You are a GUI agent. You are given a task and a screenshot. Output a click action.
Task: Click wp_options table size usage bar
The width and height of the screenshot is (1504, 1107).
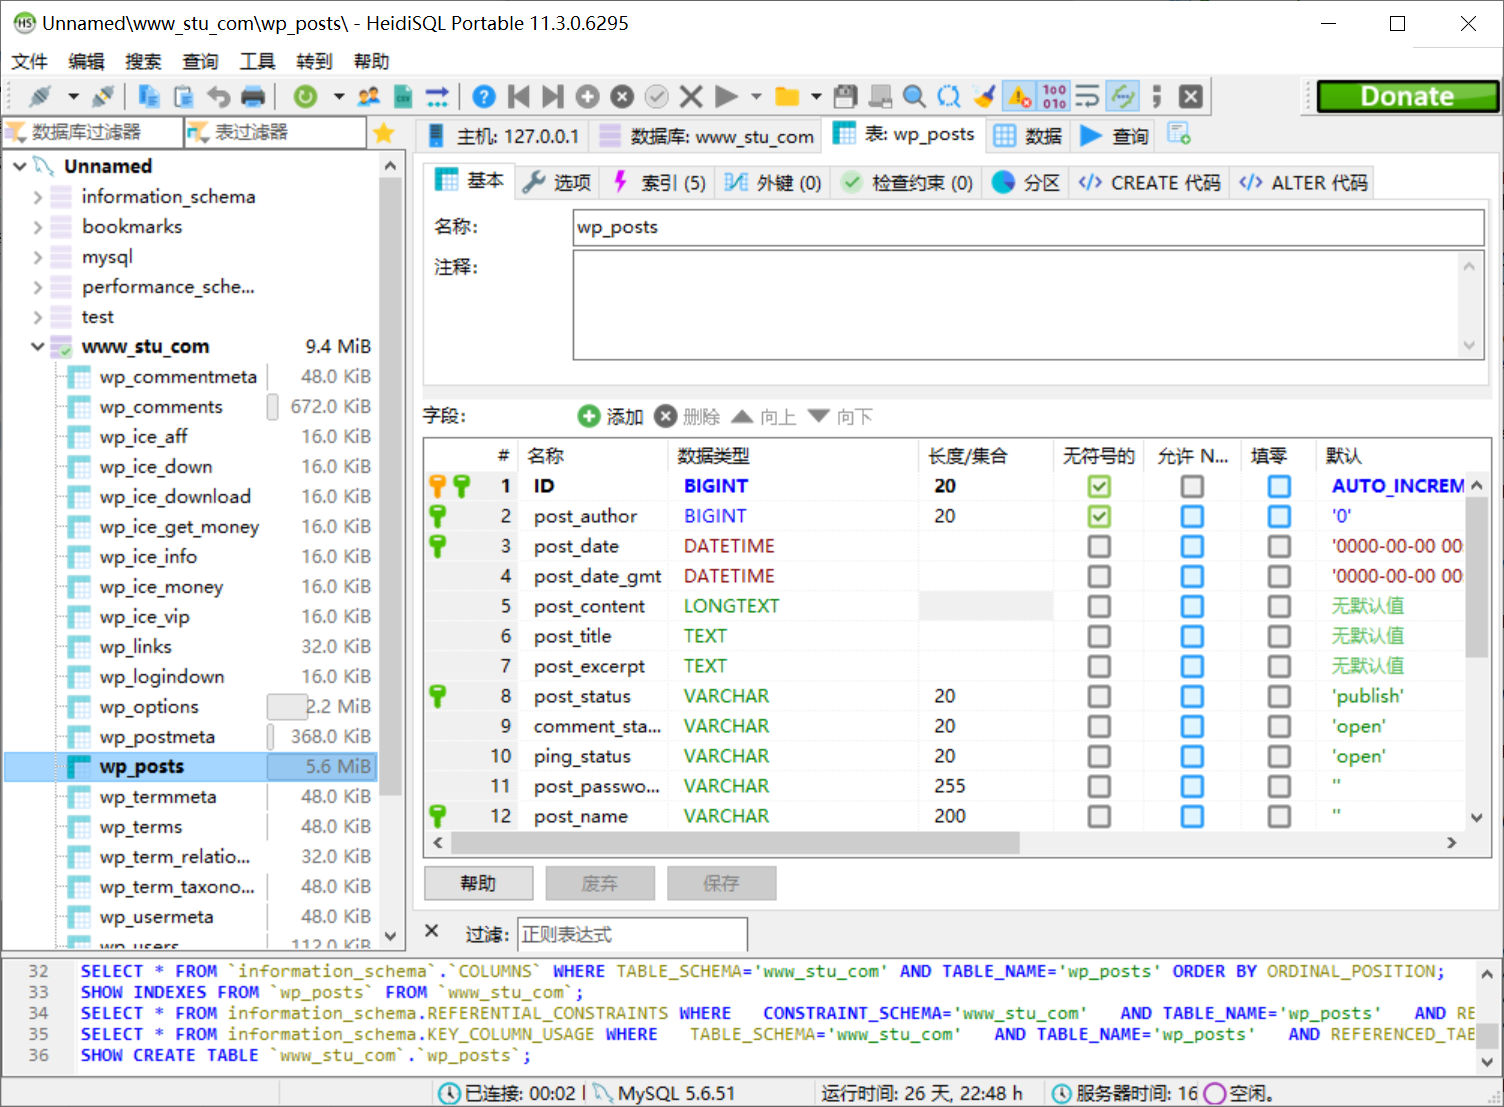click(x=287, y=706)
